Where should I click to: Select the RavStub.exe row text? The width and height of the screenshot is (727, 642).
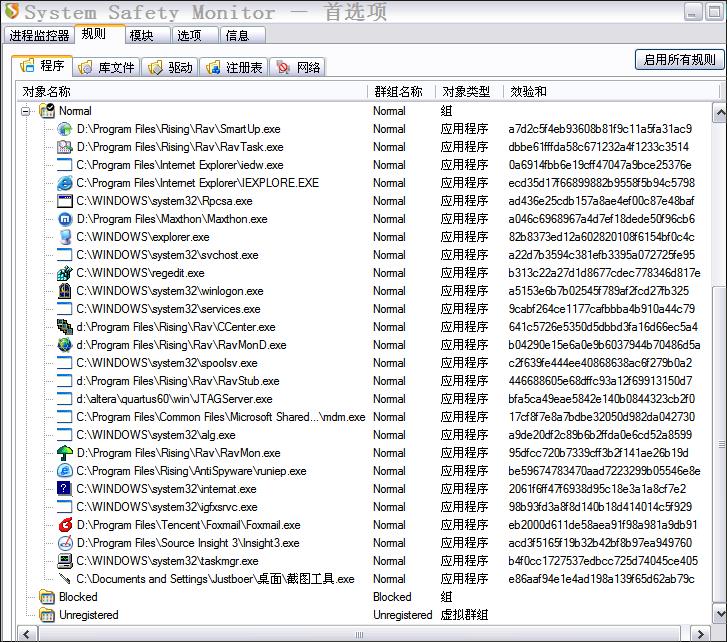178,381
